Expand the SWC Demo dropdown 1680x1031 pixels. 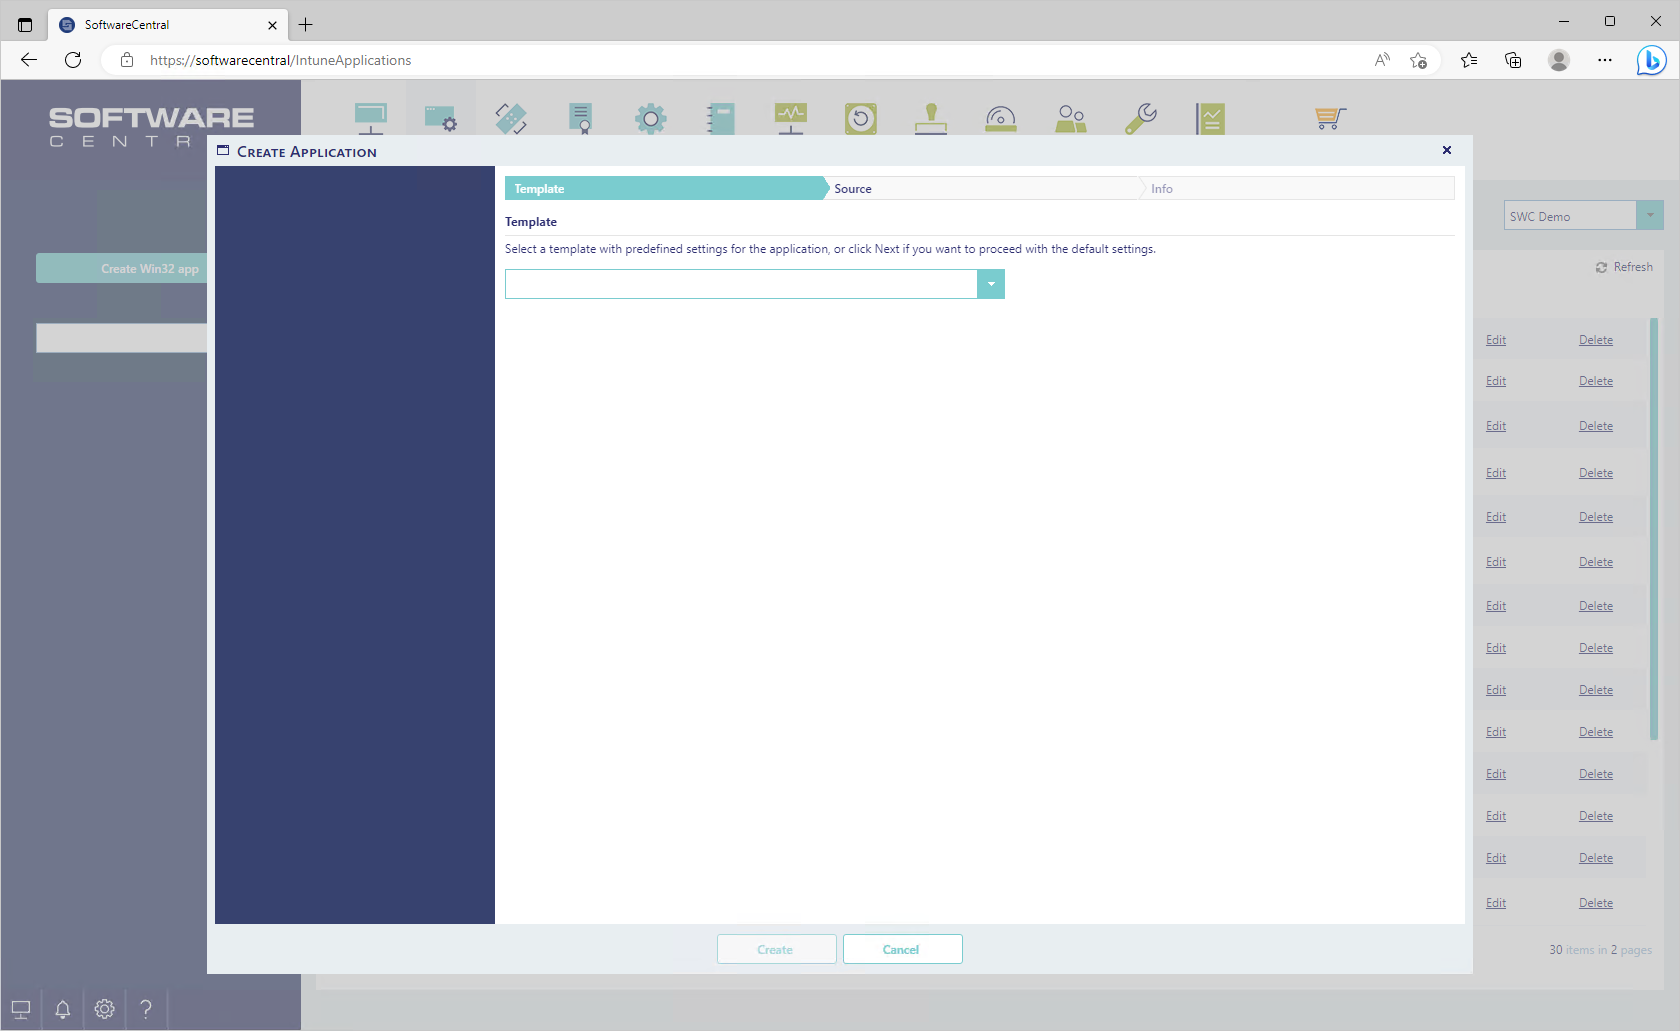click(1649, 216)
